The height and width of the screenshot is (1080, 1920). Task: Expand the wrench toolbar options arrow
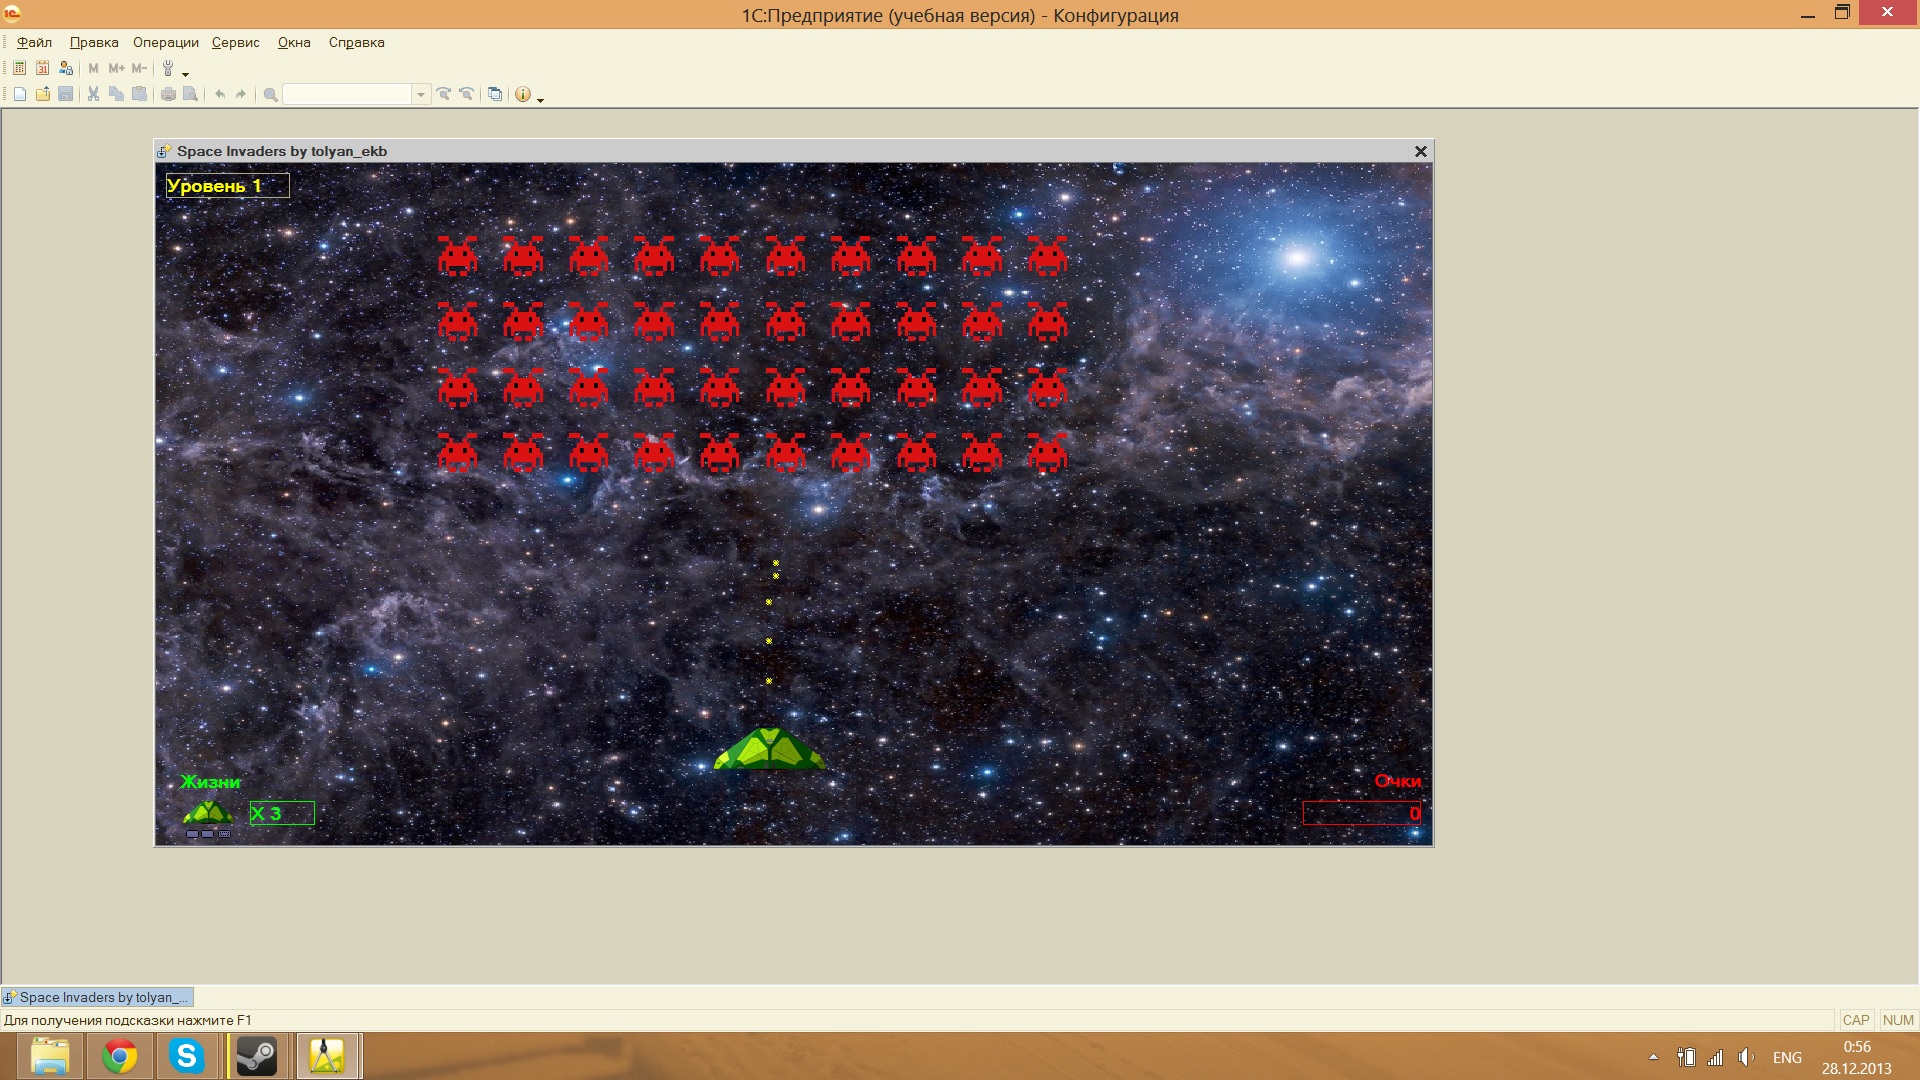point(185,73)
